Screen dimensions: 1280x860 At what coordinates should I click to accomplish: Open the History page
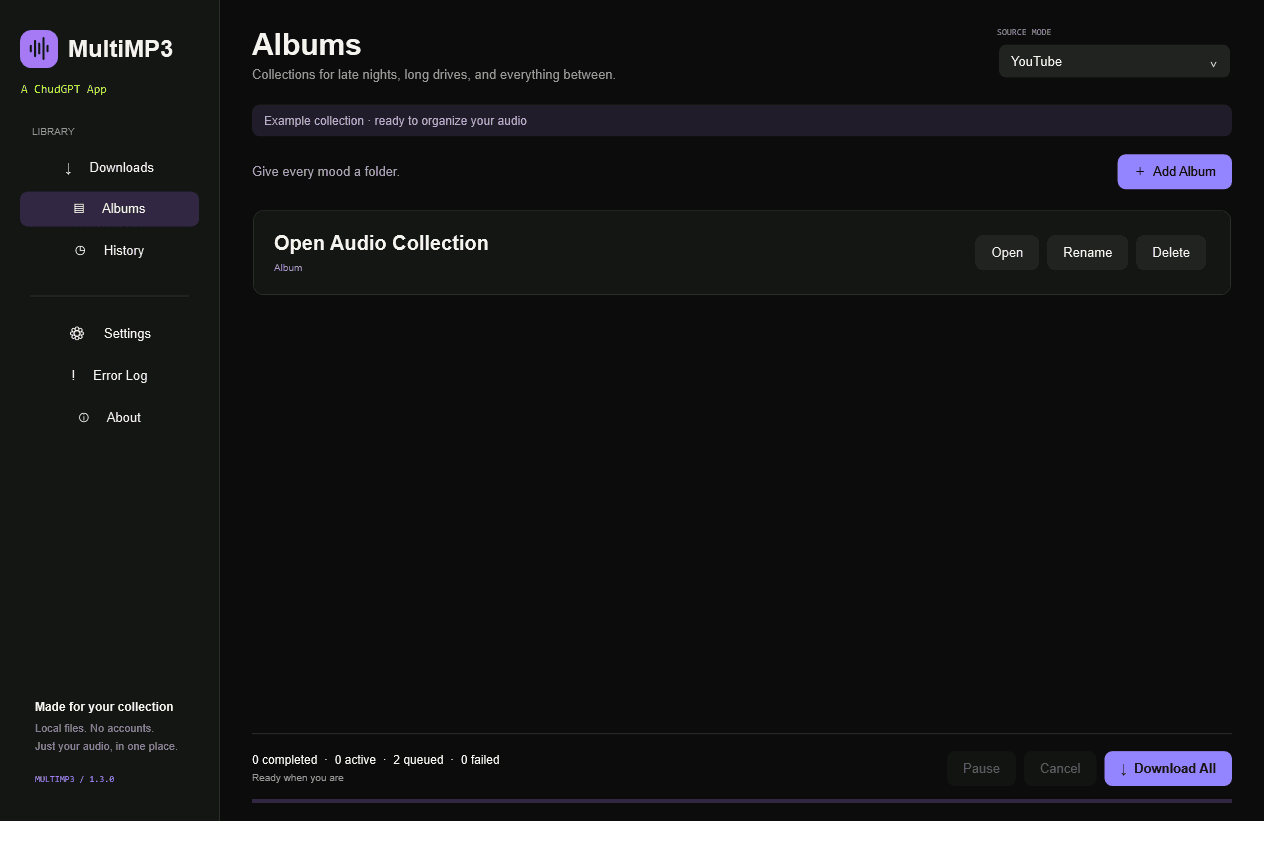[x=109, y=251]
